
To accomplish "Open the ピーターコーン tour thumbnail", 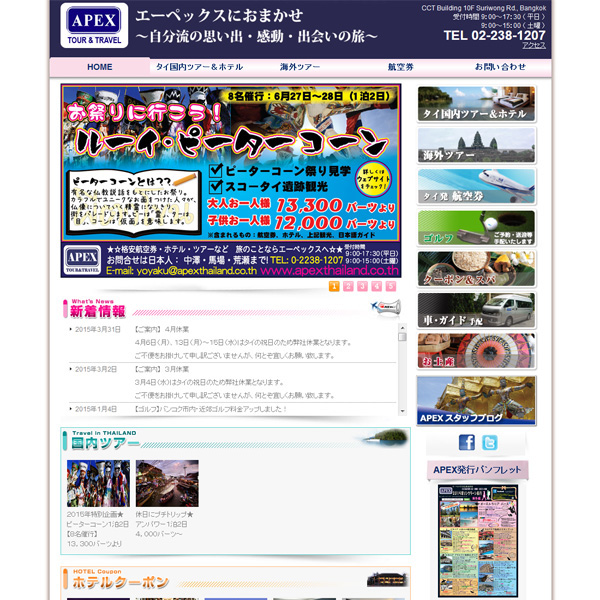I will coord(98,483).
